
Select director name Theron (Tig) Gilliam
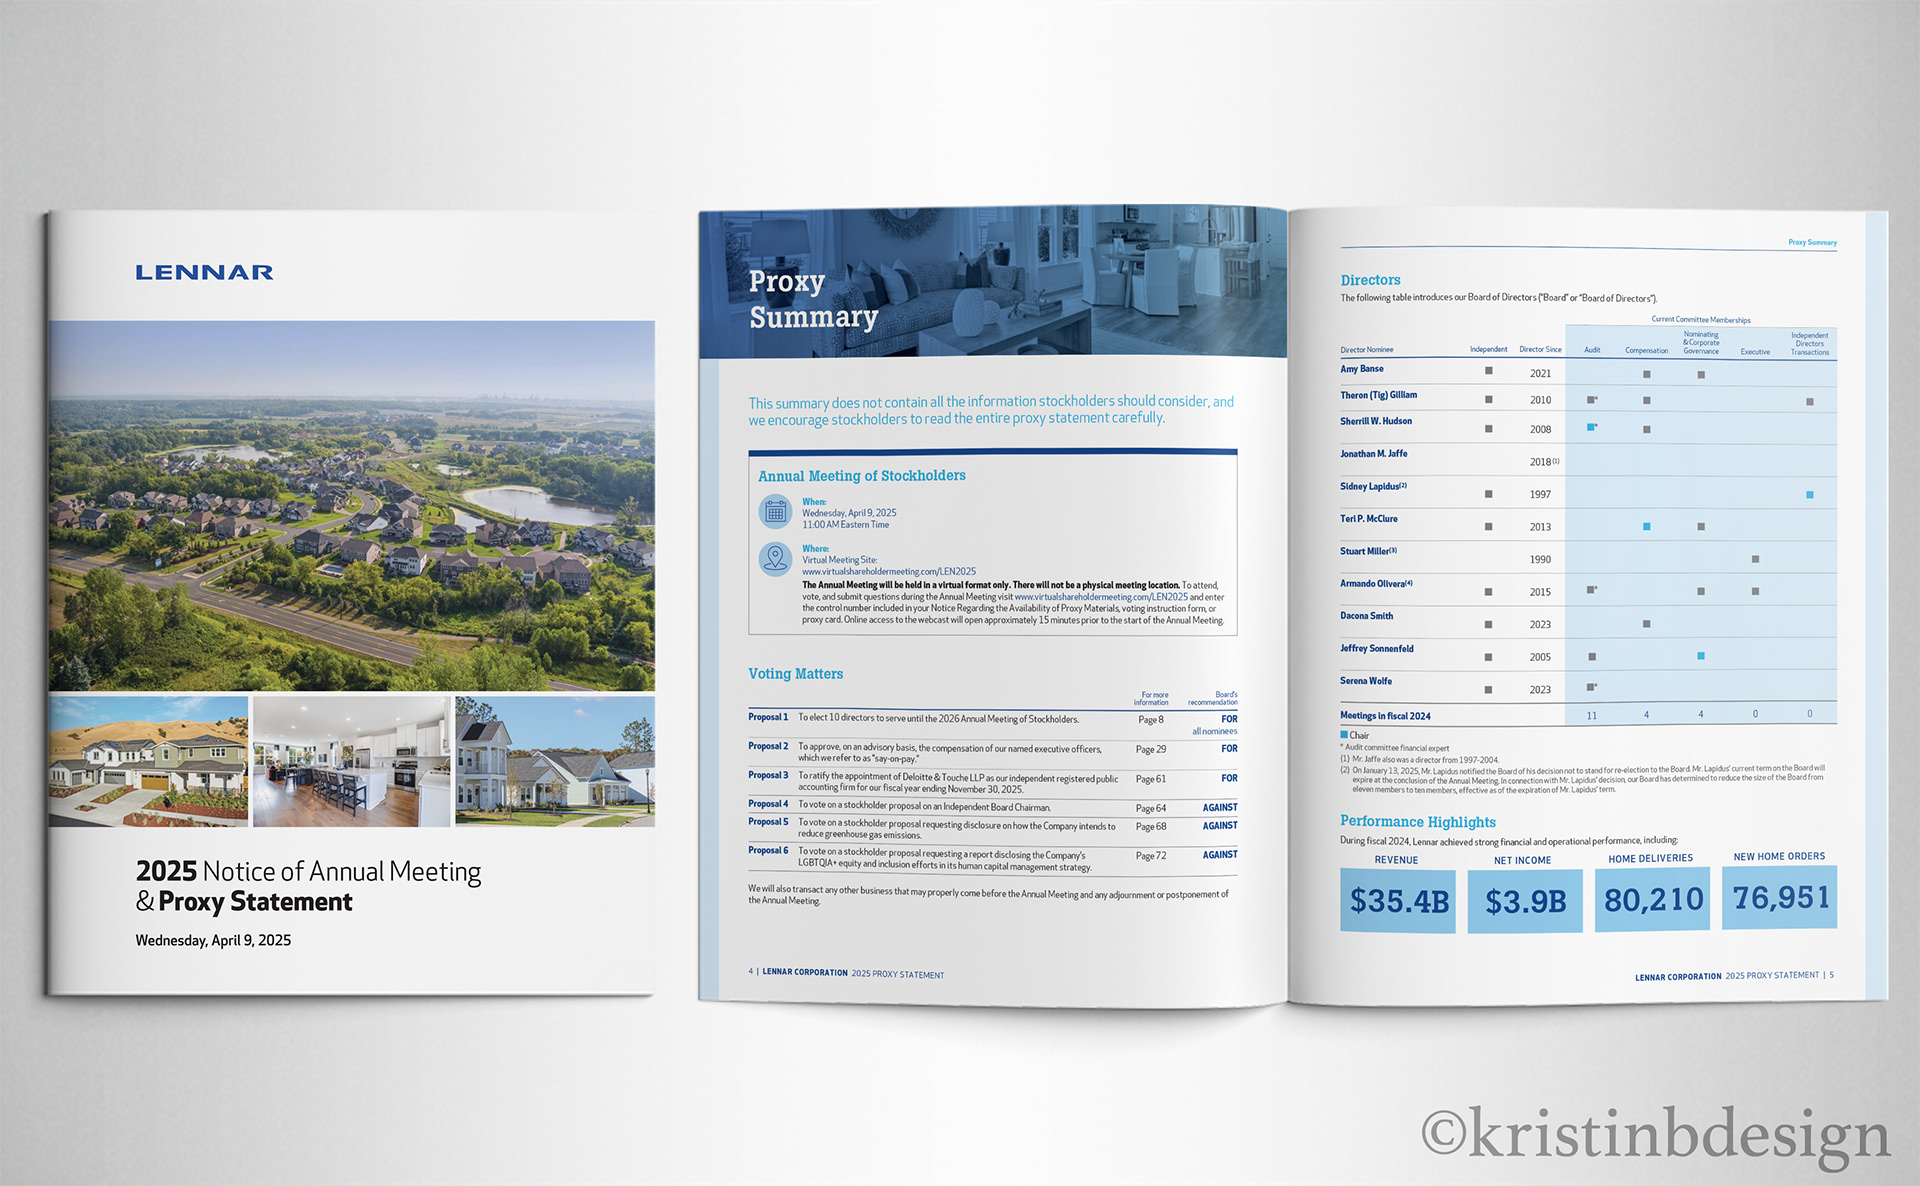point(1378,395)
